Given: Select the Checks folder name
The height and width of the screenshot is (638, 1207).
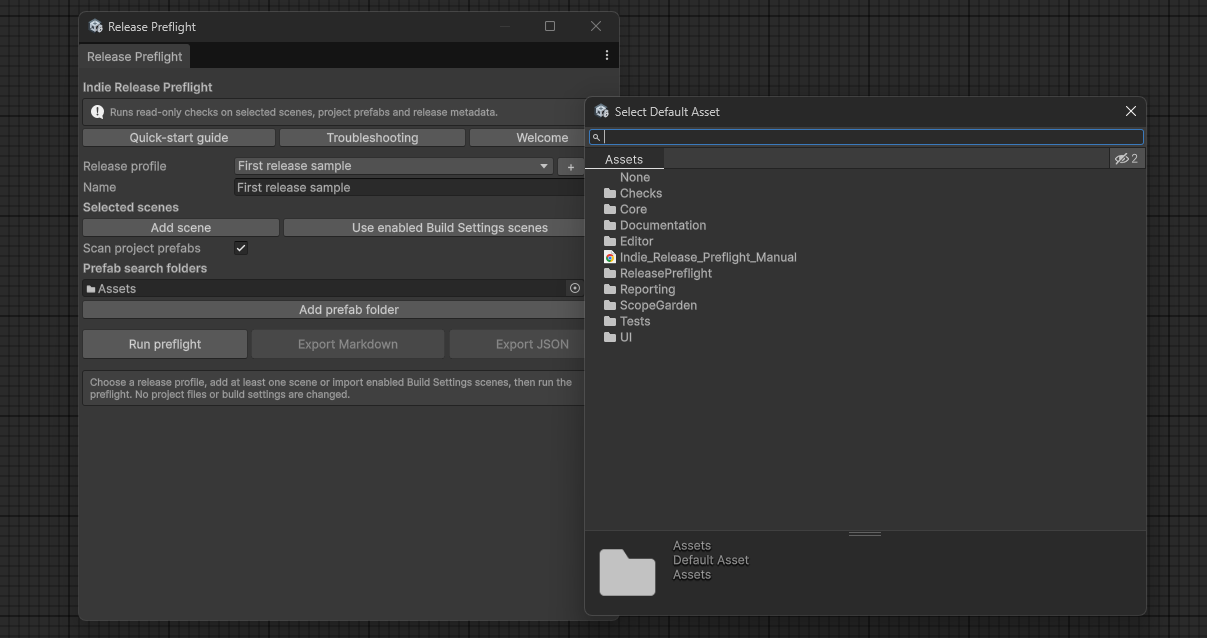Looking at the screenshot, I should [641, 194].
